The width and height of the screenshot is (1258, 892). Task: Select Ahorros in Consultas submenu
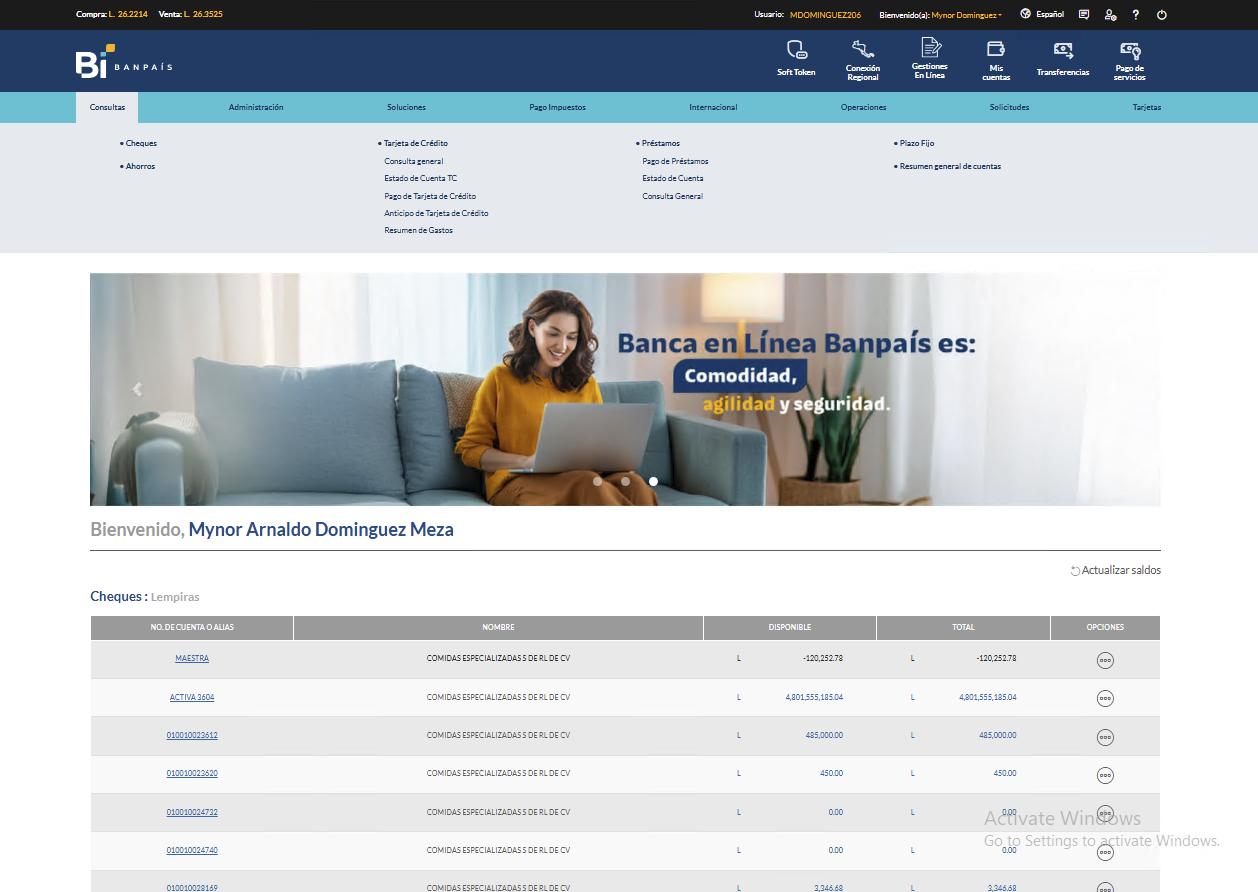click(138, 166)
